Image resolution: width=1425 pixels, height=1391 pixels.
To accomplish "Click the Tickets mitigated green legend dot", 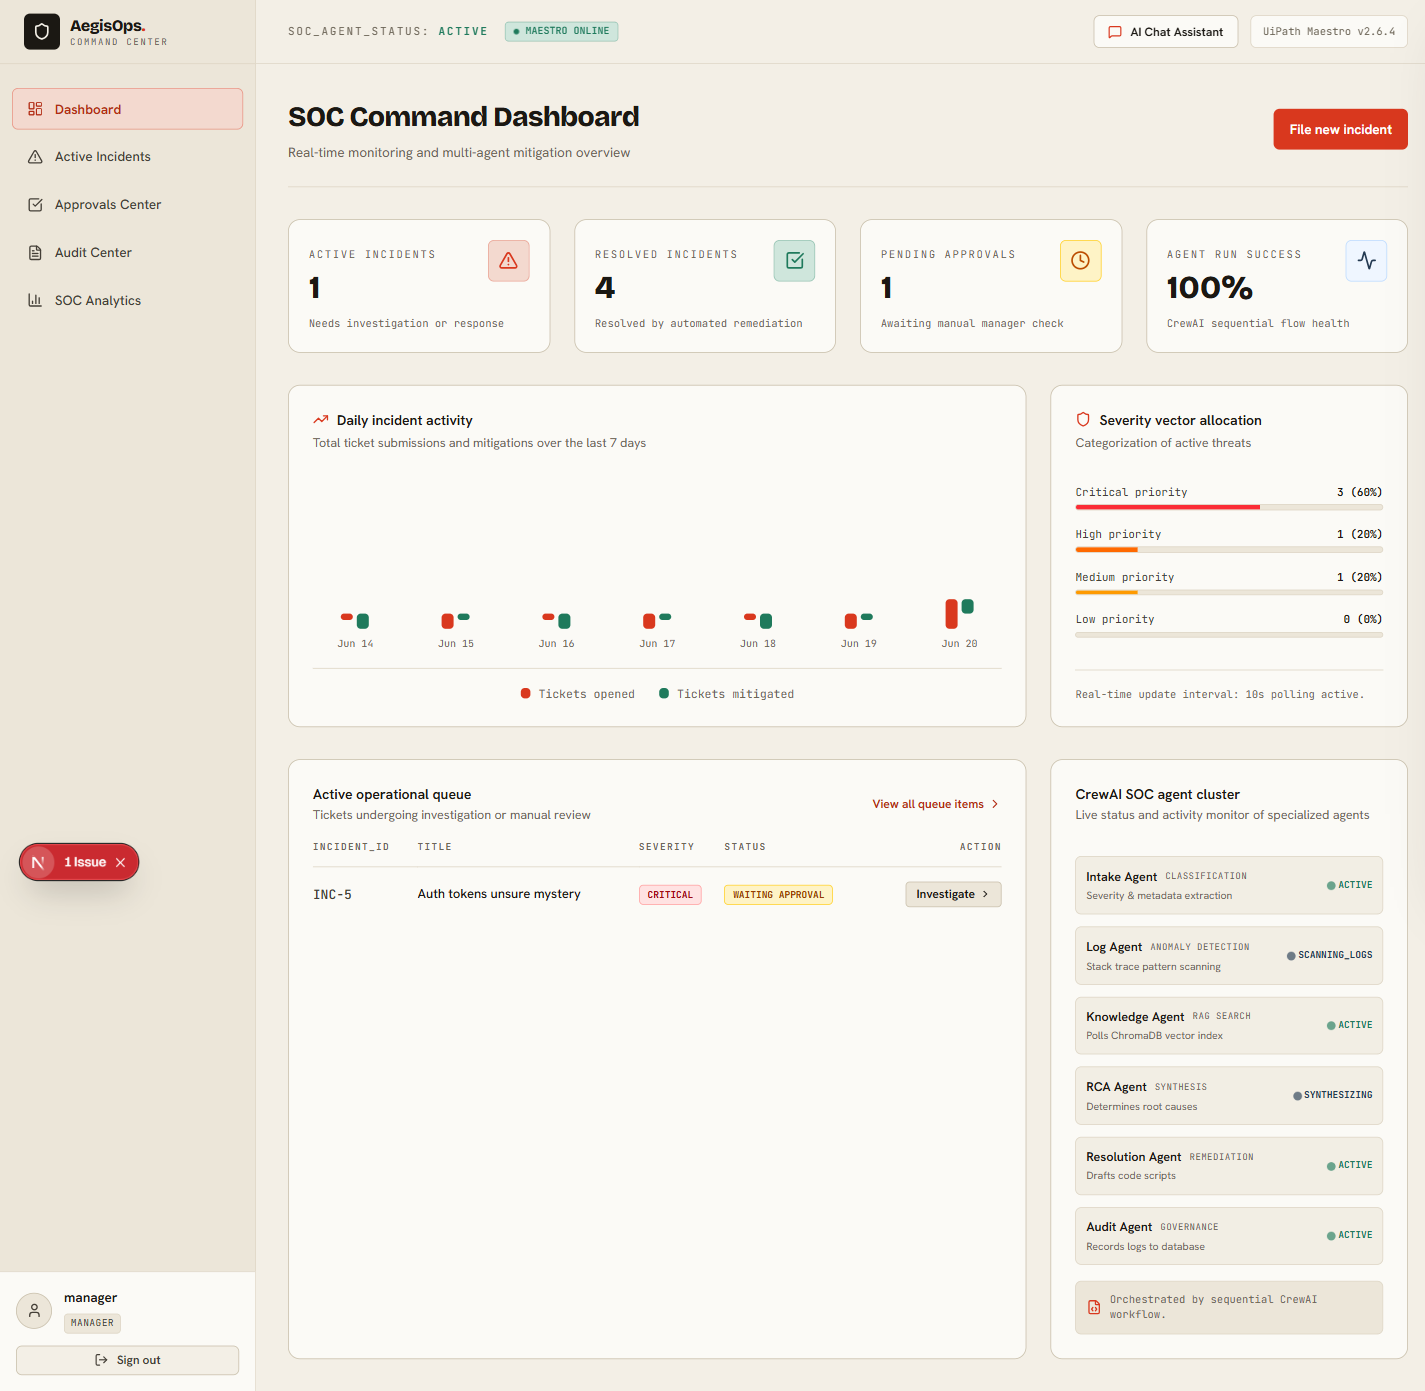I will pos(664,693).
